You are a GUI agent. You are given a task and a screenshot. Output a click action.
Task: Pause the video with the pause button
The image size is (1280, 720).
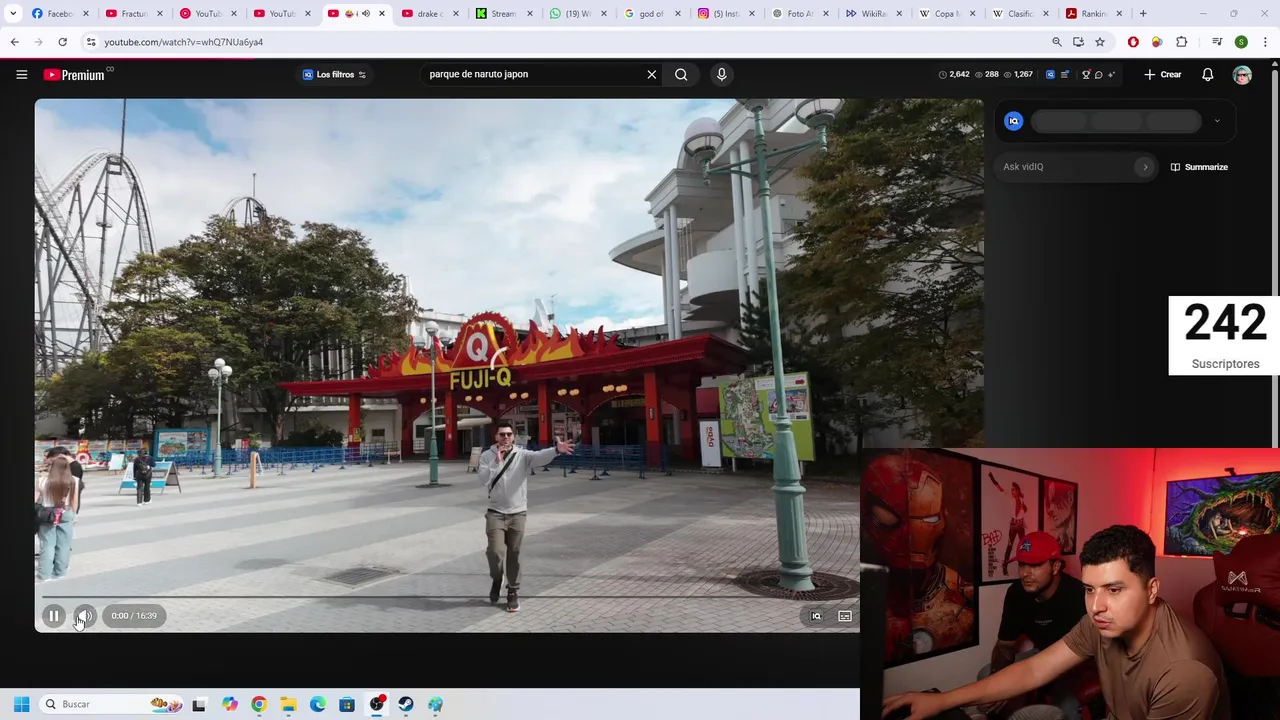coord(54,616)
